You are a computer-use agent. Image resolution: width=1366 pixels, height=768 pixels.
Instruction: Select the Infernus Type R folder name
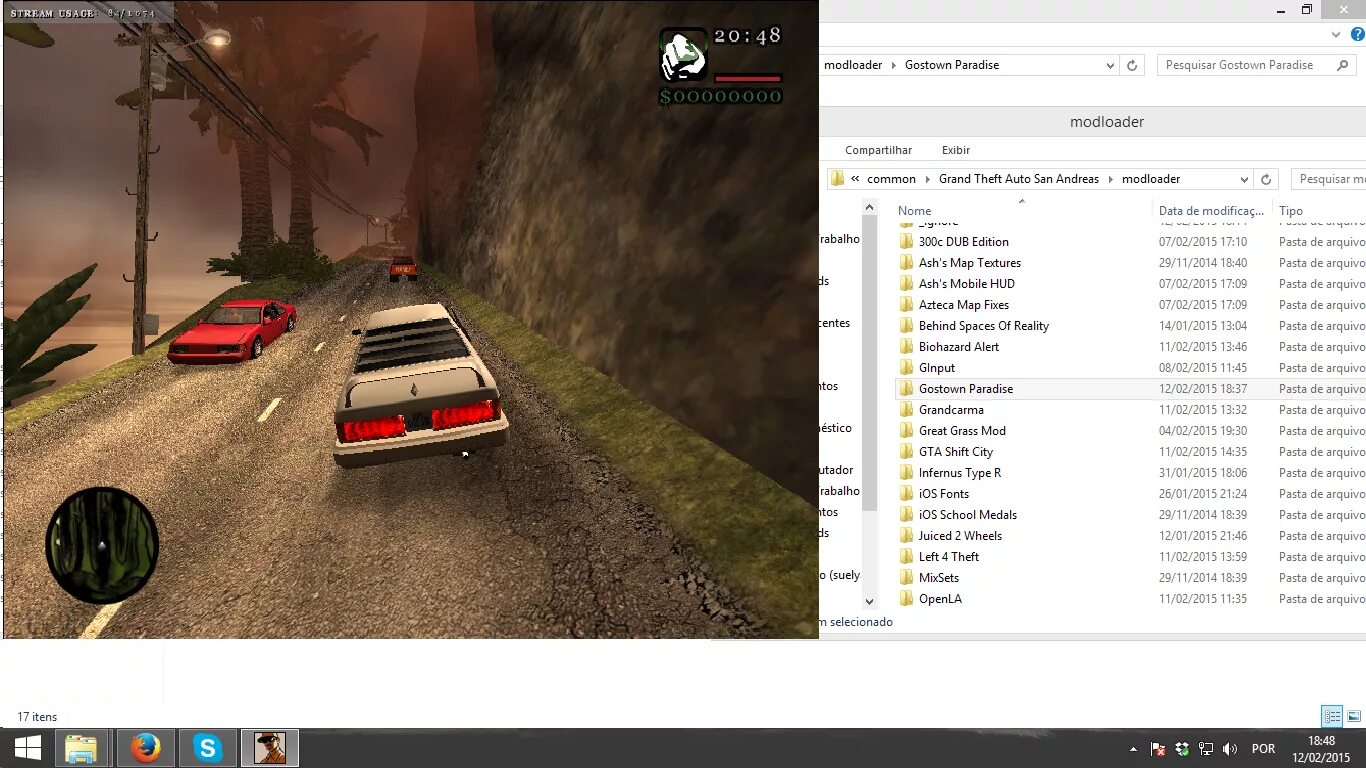coord(960,473)
